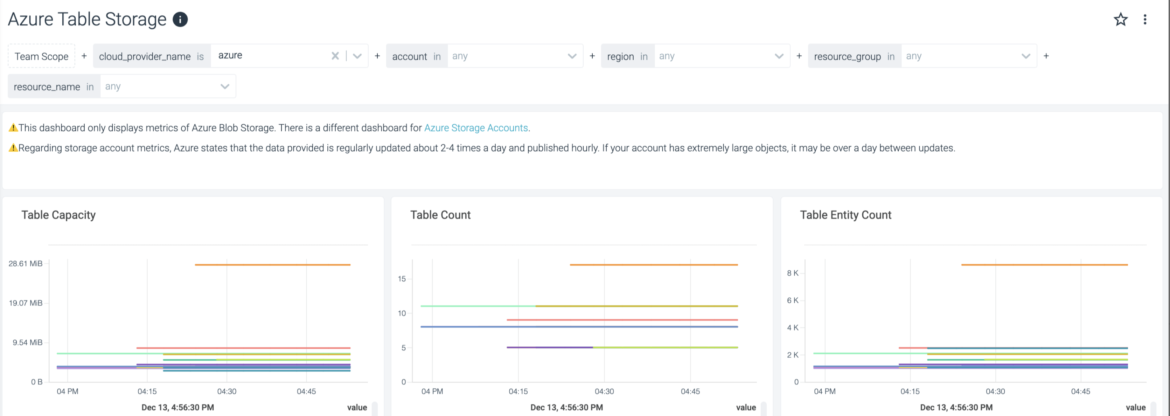Click the Dec 13 timestamp under Table Capacity
Viewport: 1170px width, 416px height.
point(178,408)
